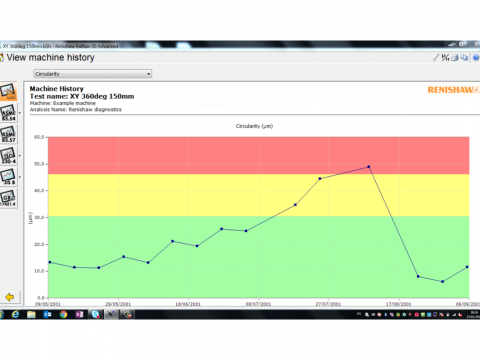Click the lowest data point on the graph

[x=443, y=282]
